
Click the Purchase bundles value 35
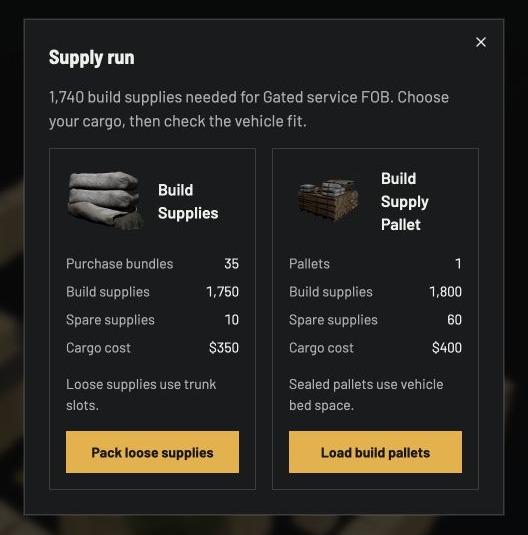tap(231, 264)
